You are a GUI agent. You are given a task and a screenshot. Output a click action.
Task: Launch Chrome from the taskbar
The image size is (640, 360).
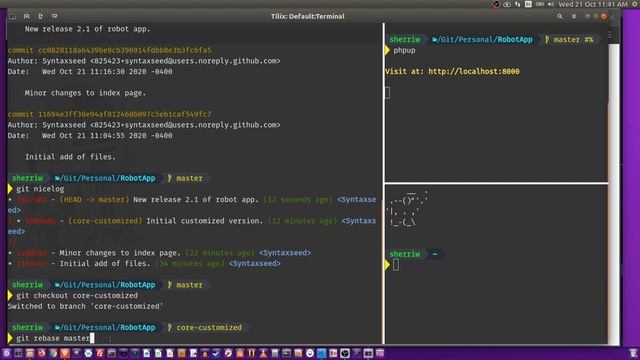(x=53, y=353)
